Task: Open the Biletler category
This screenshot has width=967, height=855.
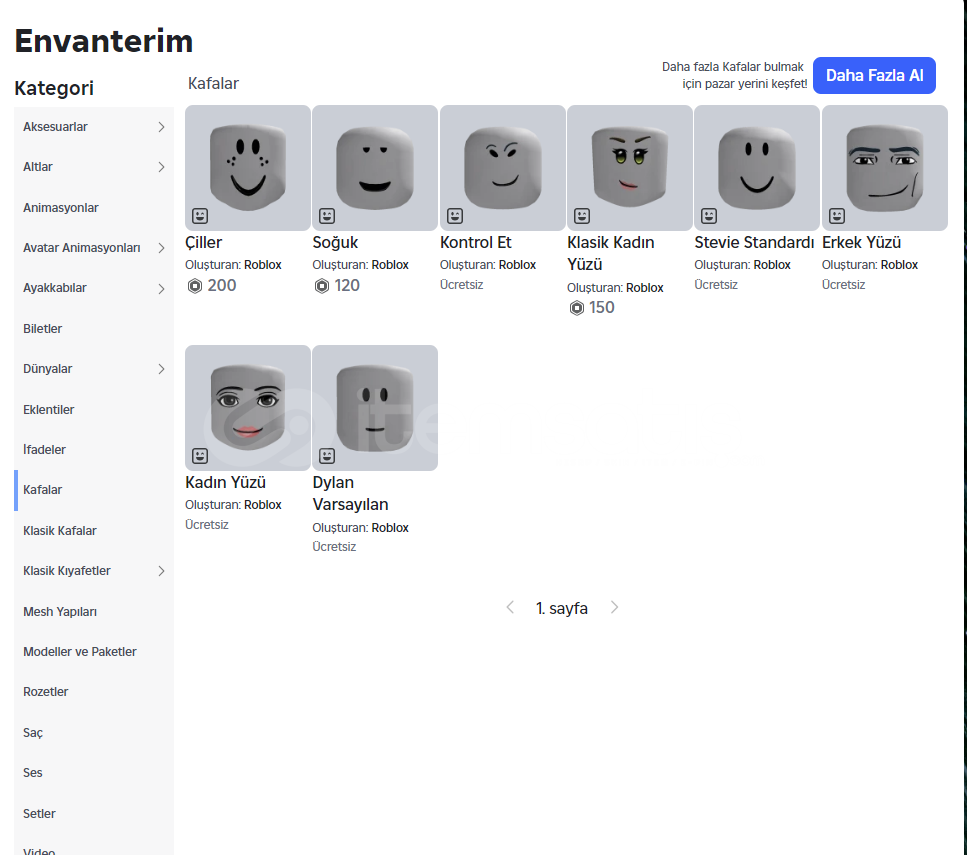Action: 94,329
